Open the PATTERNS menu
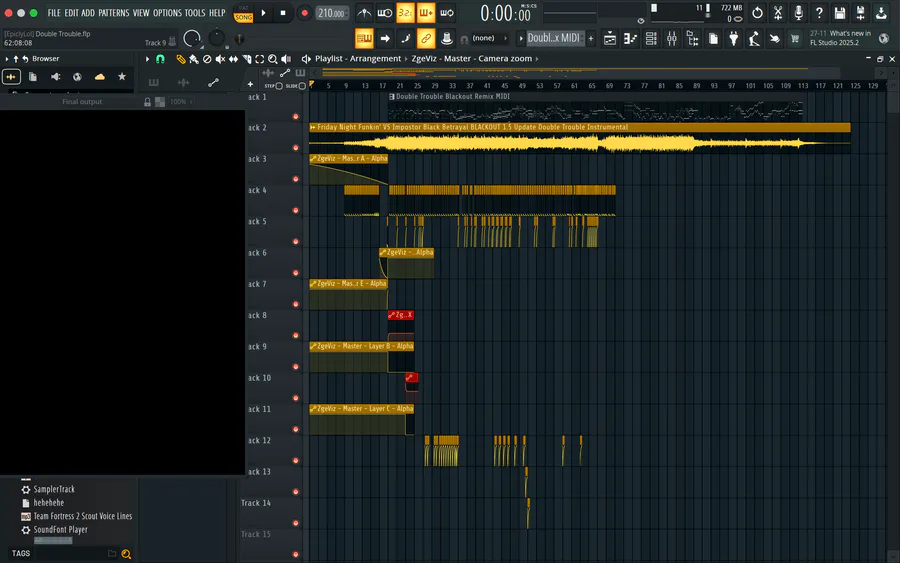 point(114,13)
